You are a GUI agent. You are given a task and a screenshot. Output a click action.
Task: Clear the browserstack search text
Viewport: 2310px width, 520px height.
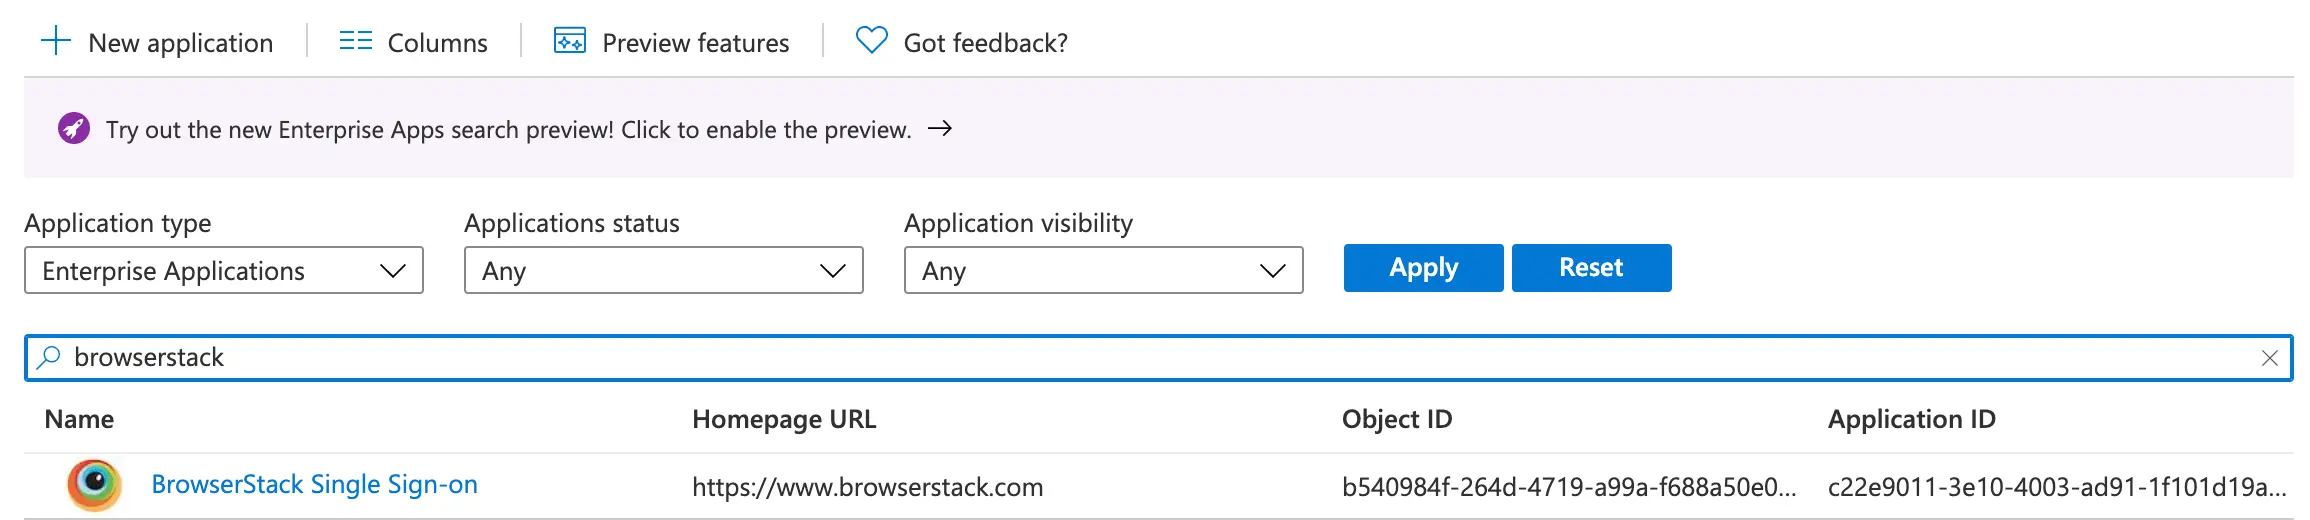[2269, 358]
